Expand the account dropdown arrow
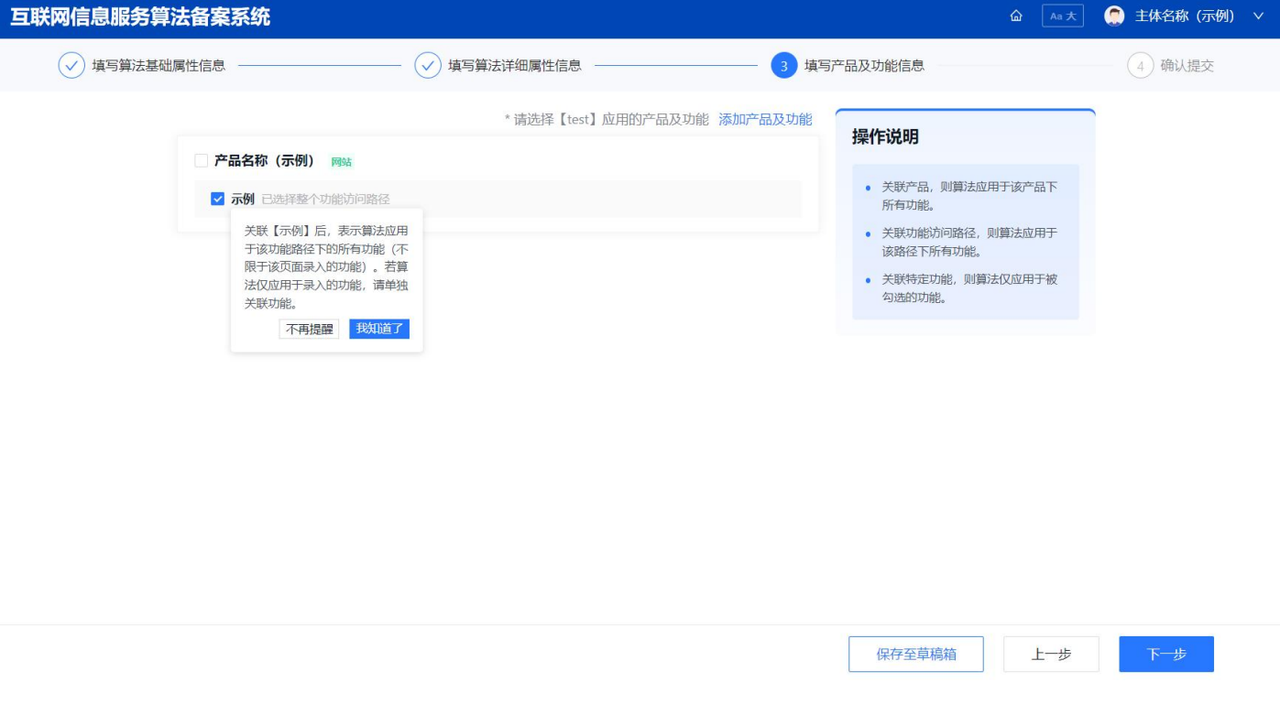This screenshot has width=1280, height=704. 1258,16
